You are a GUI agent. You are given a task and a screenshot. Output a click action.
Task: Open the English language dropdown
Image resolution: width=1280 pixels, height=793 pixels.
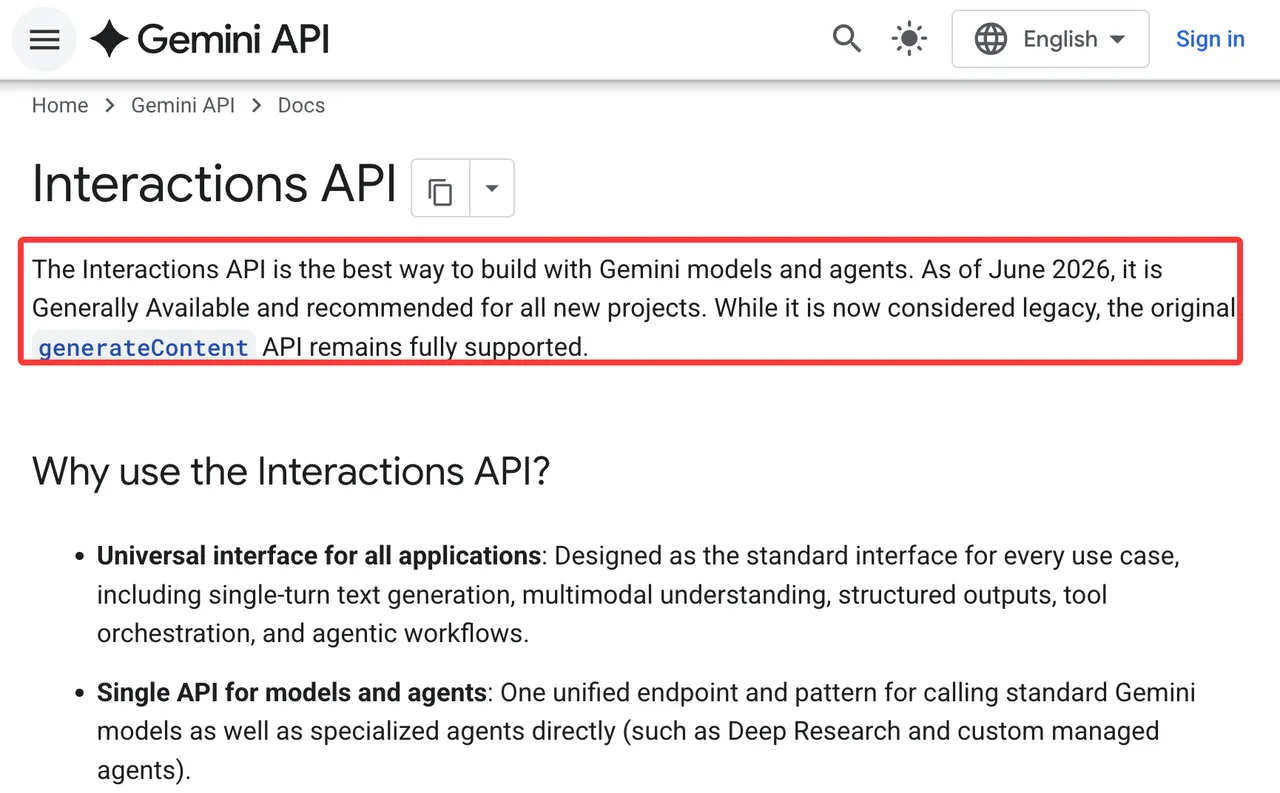coord(1050,40)
